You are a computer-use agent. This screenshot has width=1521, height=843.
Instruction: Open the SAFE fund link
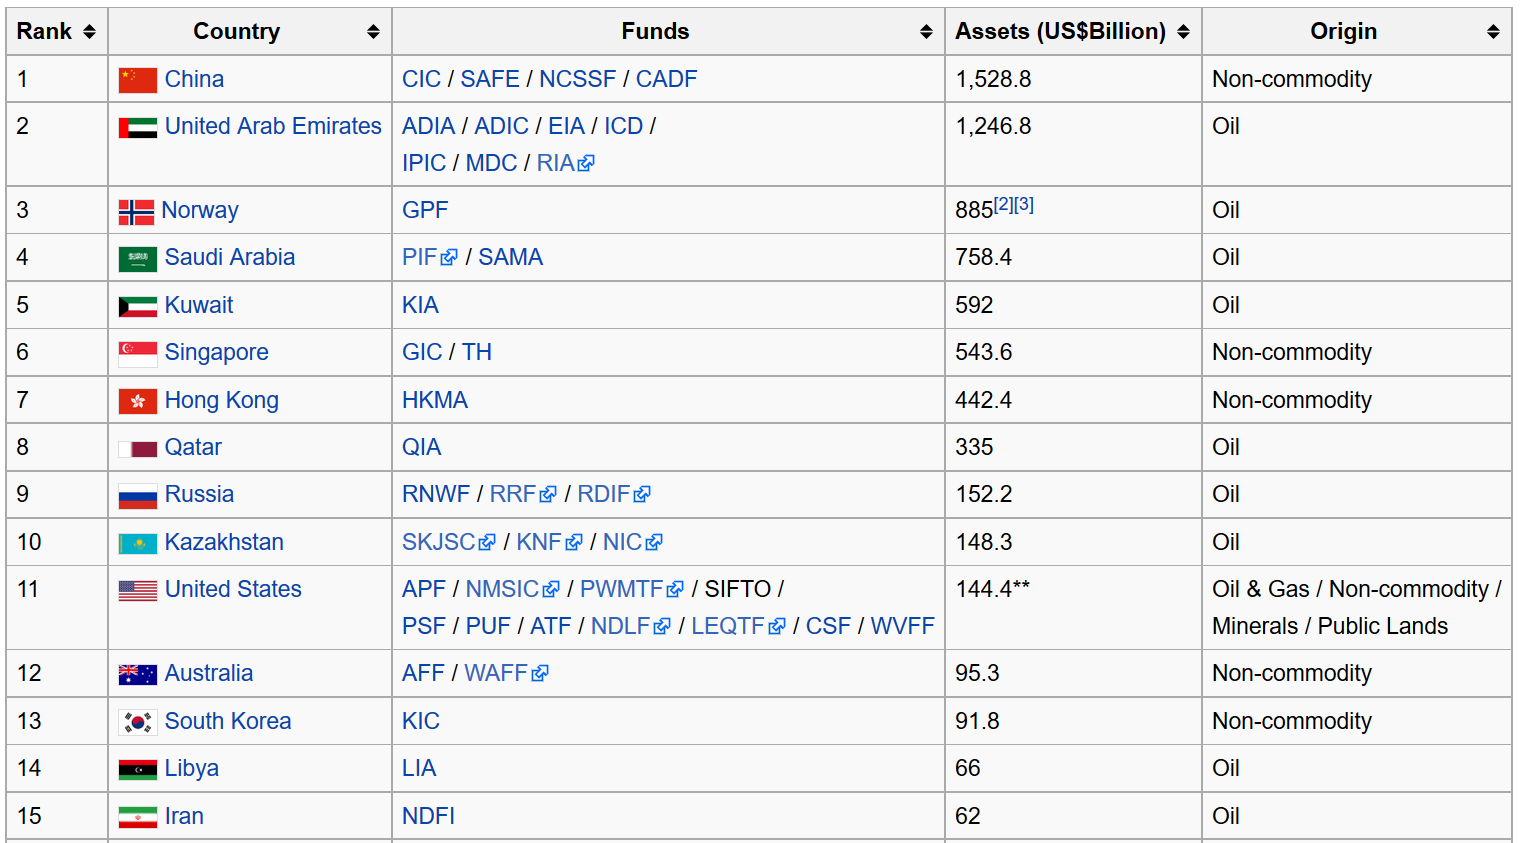[490, 79]
